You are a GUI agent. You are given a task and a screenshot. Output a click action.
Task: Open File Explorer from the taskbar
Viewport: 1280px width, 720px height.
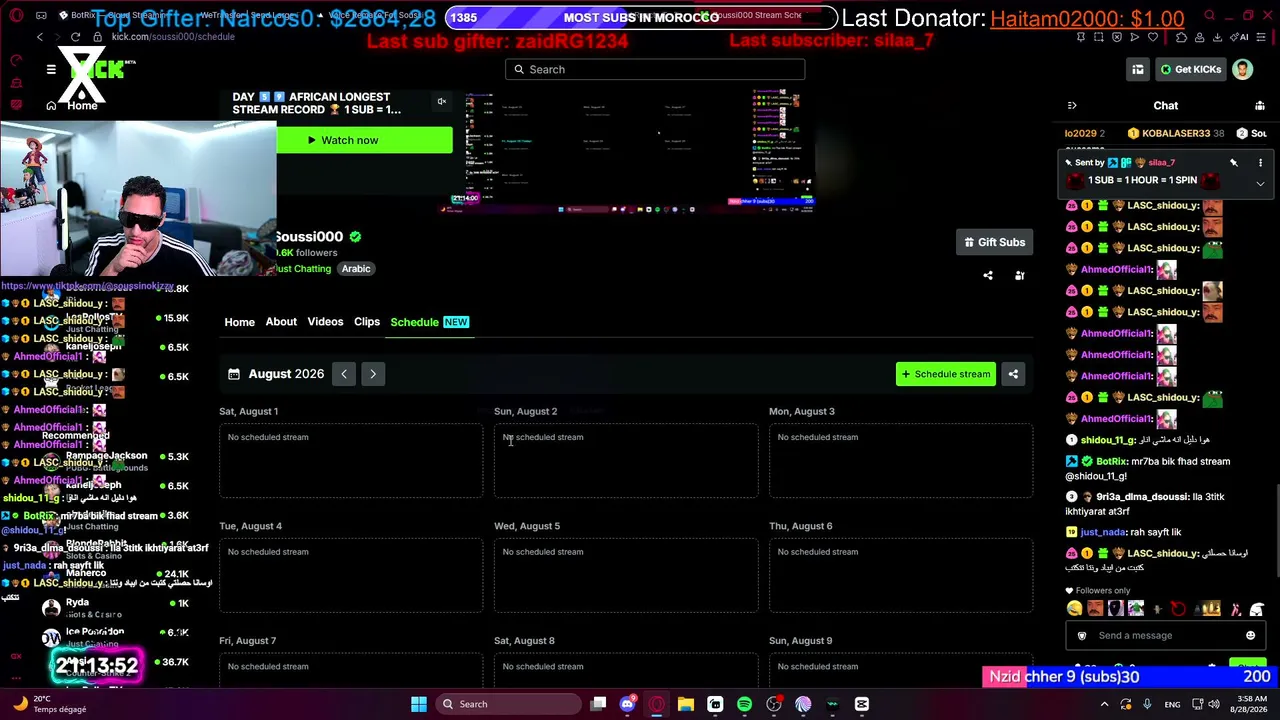685,704
